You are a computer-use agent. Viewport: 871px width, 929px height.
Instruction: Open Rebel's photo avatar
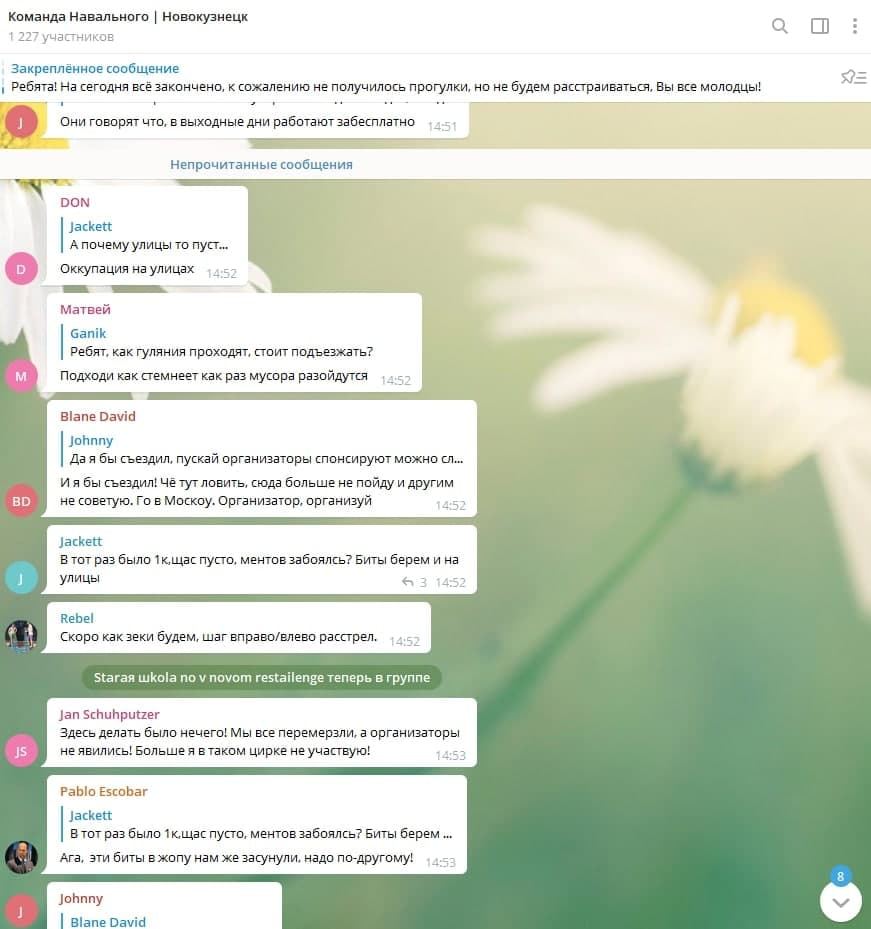21,636
